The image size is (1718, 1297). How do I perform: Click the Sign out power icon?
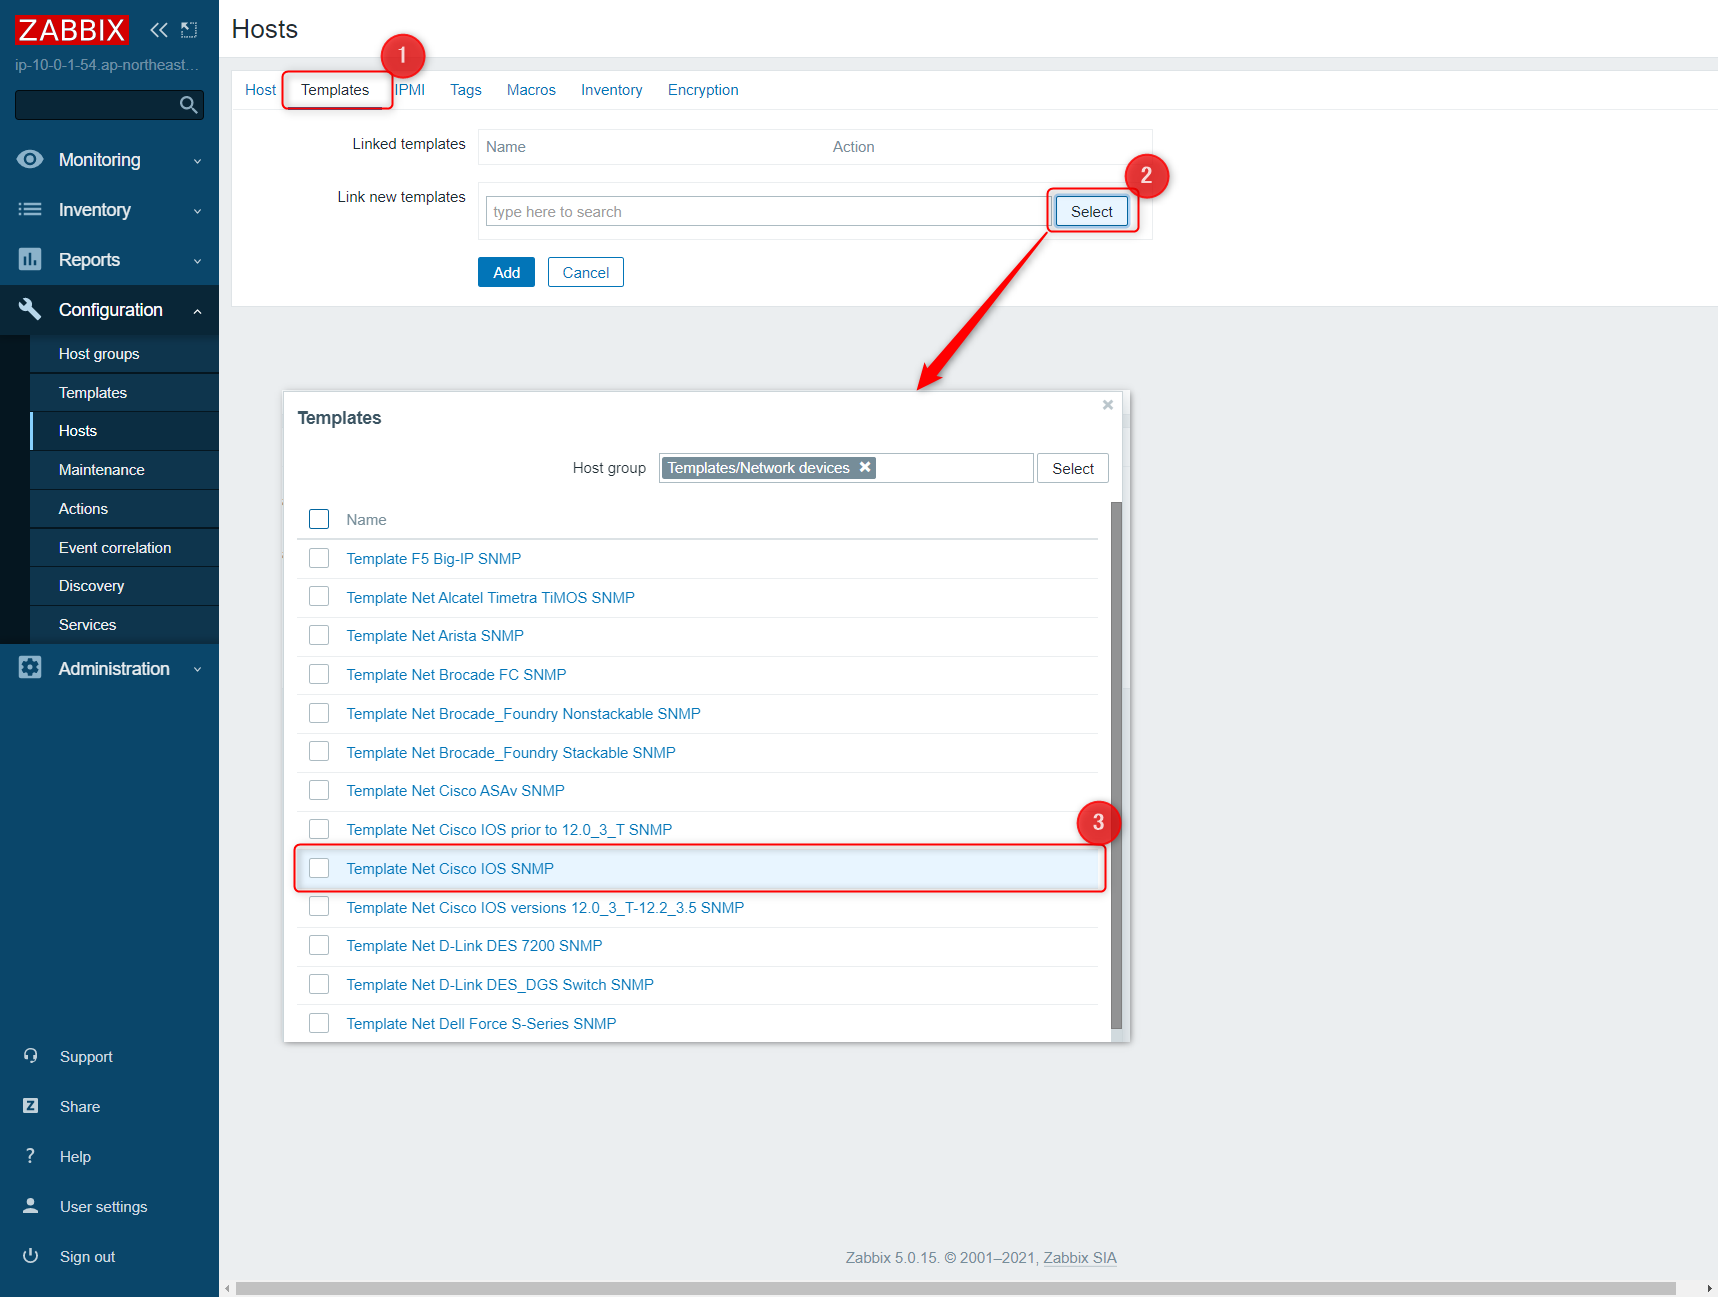coord(31,1256)
